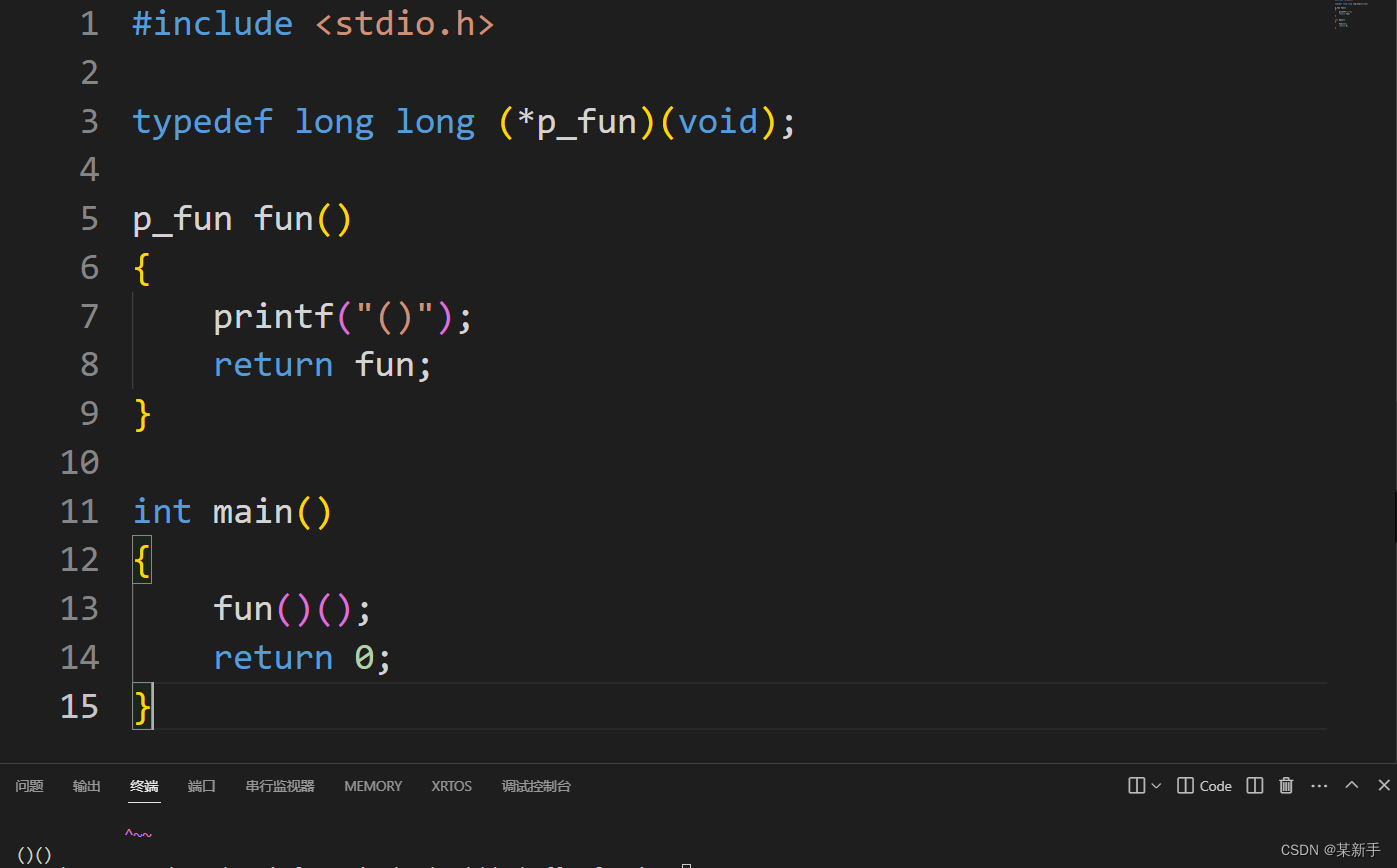
Task: Click the ()() output in the terminal
Action: click(35, 855)
